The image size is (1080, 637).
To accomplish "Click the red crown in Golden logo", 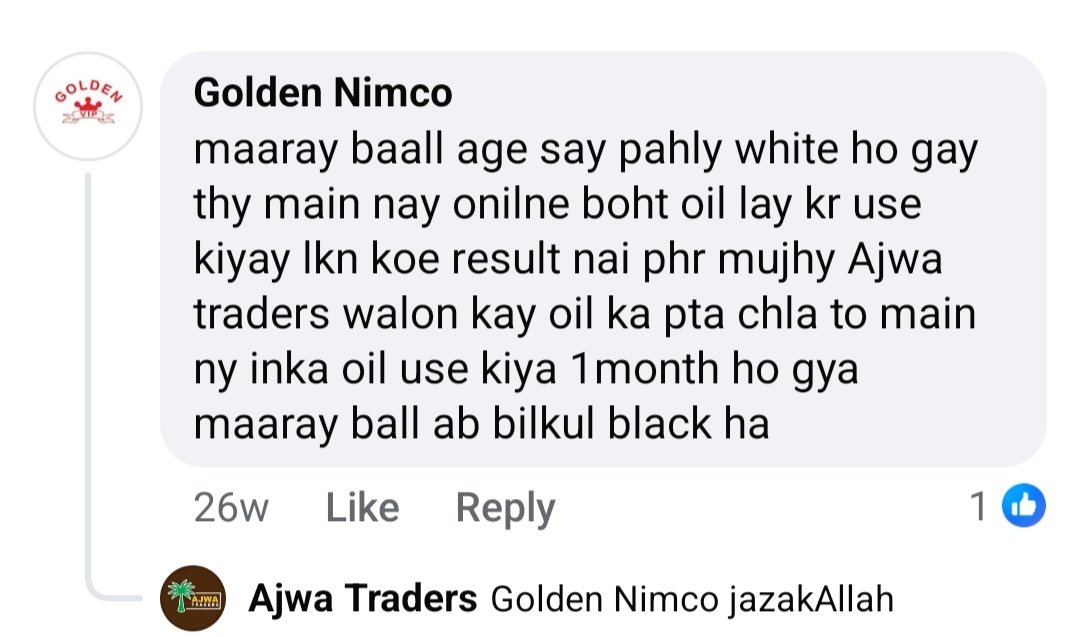I will [88, 104].
